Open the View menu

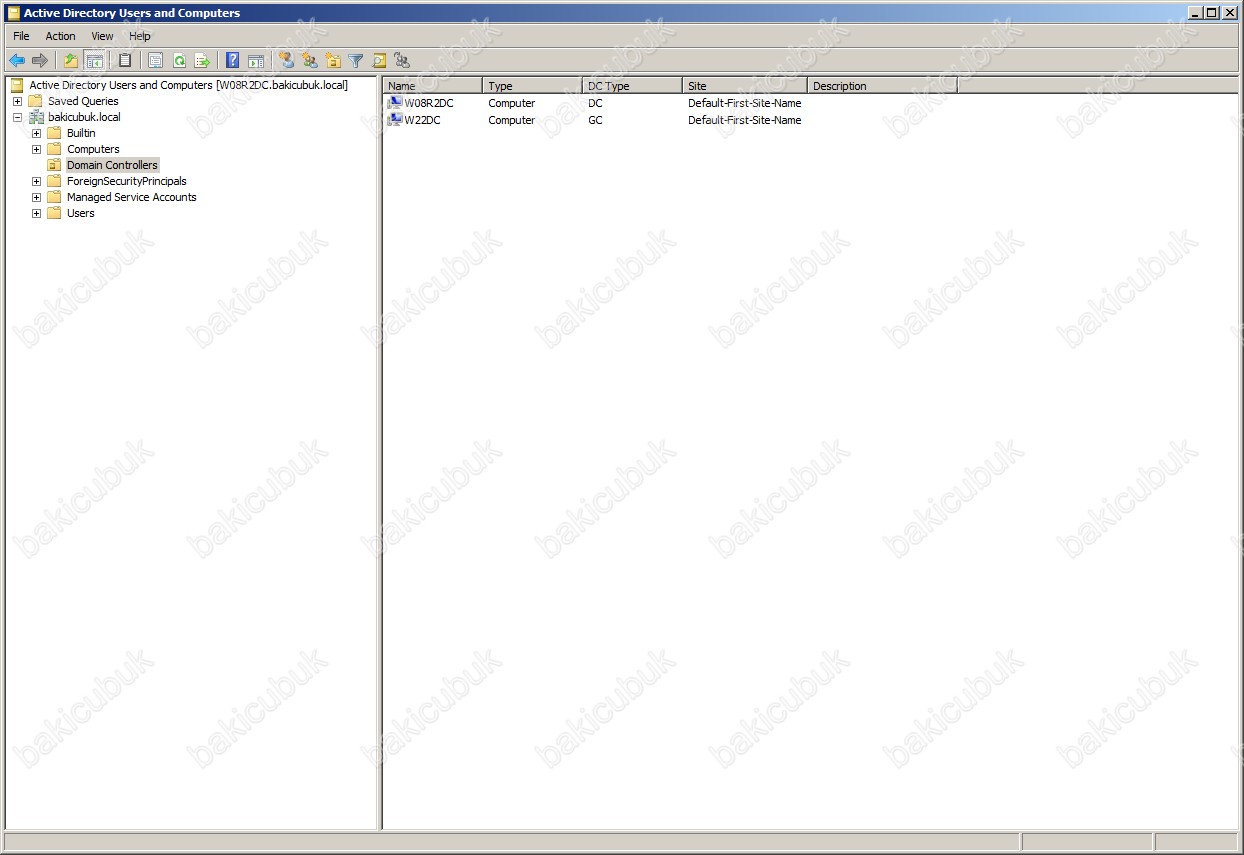click(x=102, y=36)
